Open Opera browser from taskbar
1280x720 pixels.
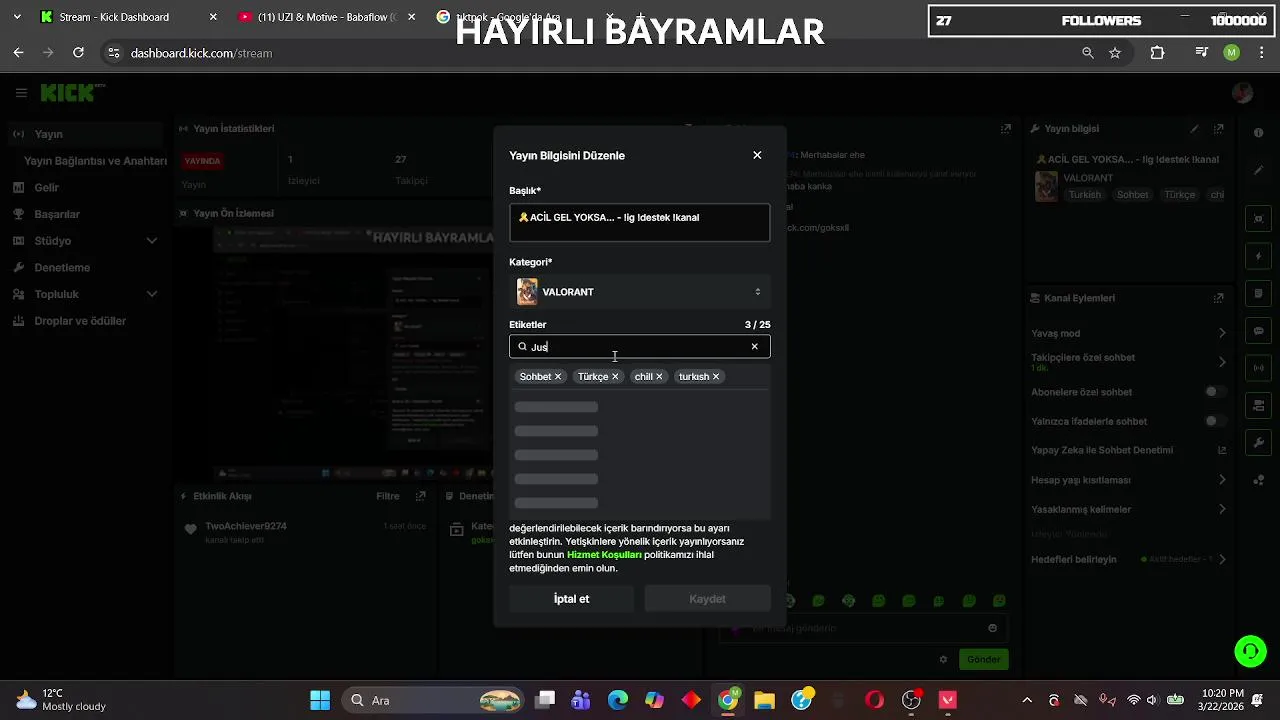tap(874, 700)
